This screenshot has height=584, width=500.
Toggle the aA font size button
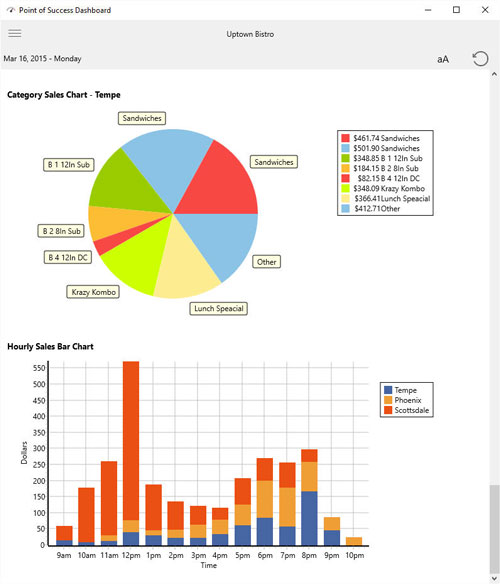[443, 59]
